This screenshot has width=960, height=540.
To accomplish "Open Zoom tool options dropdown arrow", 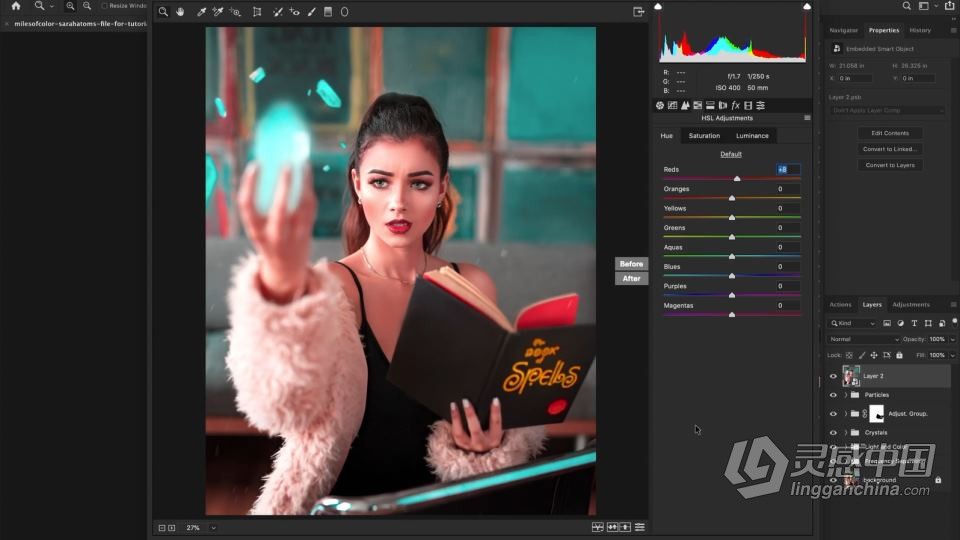I will 51,6.
